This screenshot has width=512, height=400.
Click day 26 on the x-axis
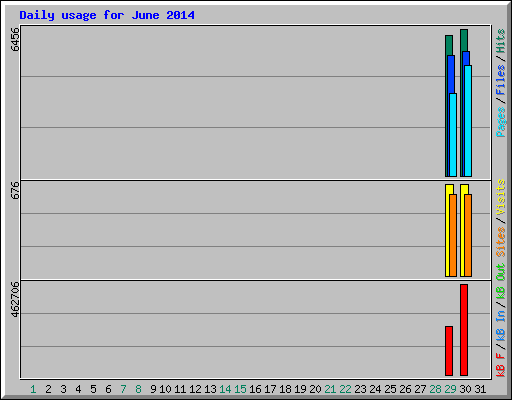(x=405, y=389)
